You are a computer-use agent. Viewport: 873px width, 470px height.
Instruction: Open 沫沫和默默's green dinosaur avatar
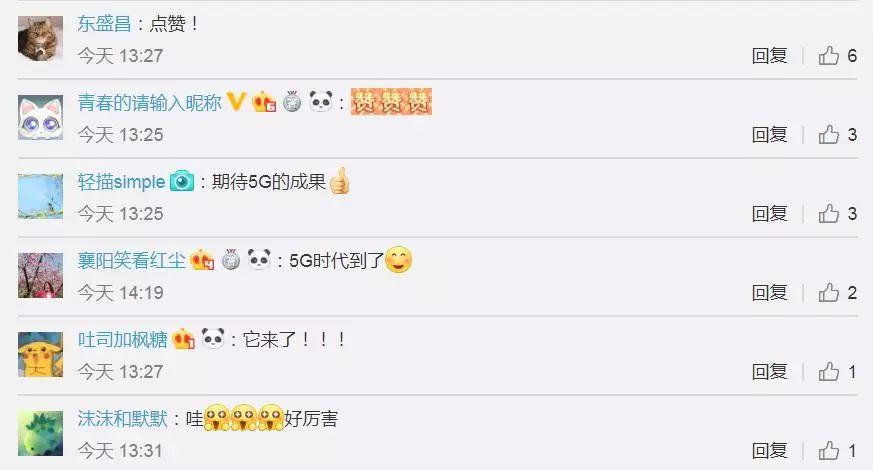click(x=40, y=434)
